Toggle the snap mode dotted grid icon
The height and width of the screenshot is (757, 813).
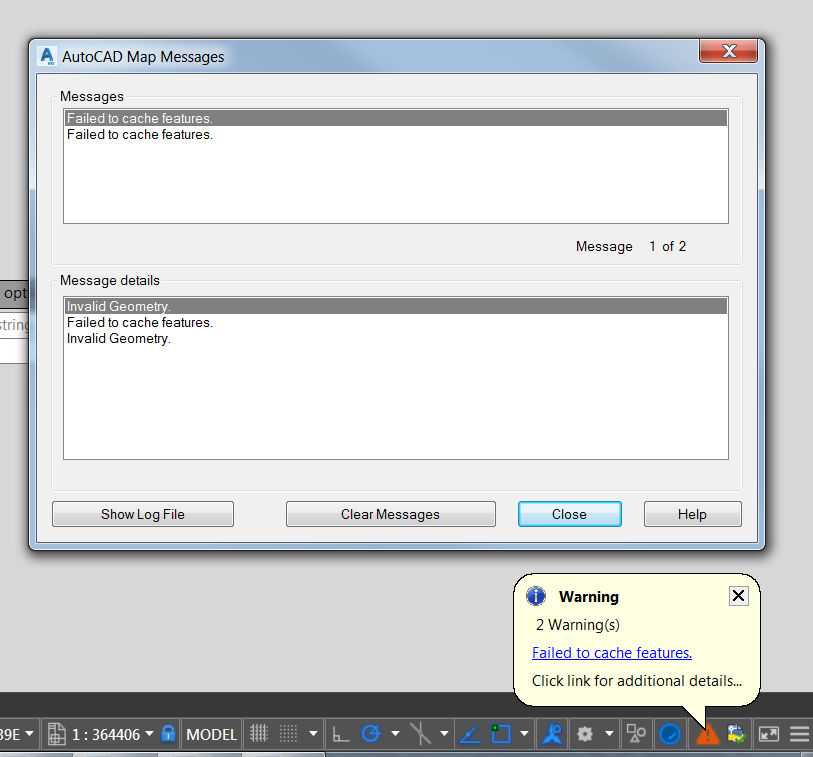pos(288,733)
